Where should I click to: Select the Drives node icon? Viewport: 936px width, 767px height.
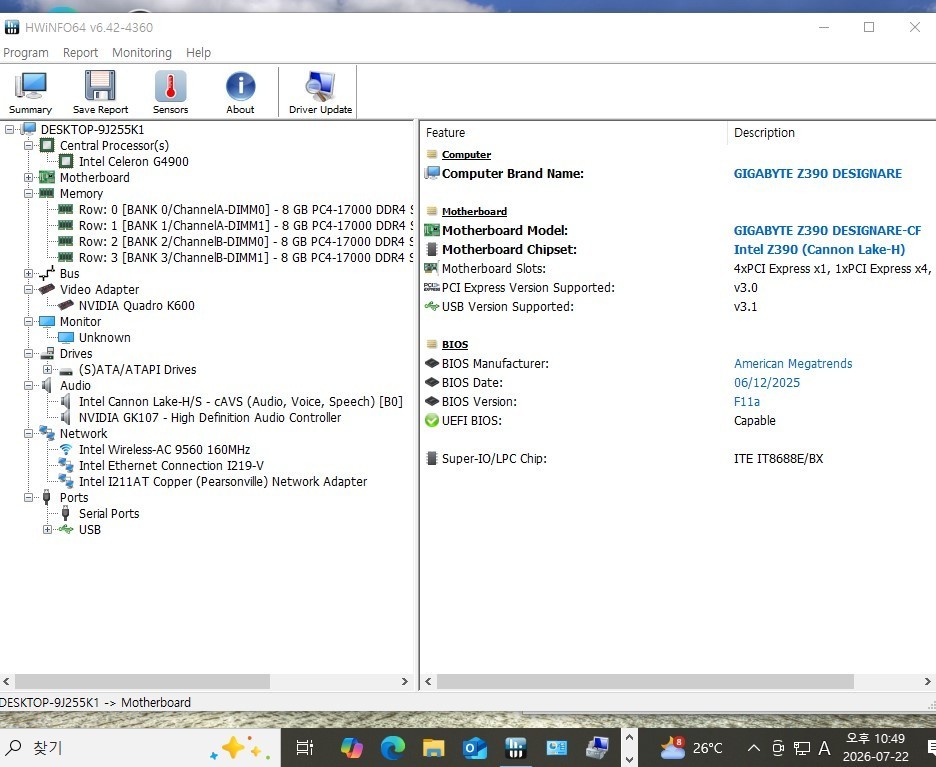47,353
